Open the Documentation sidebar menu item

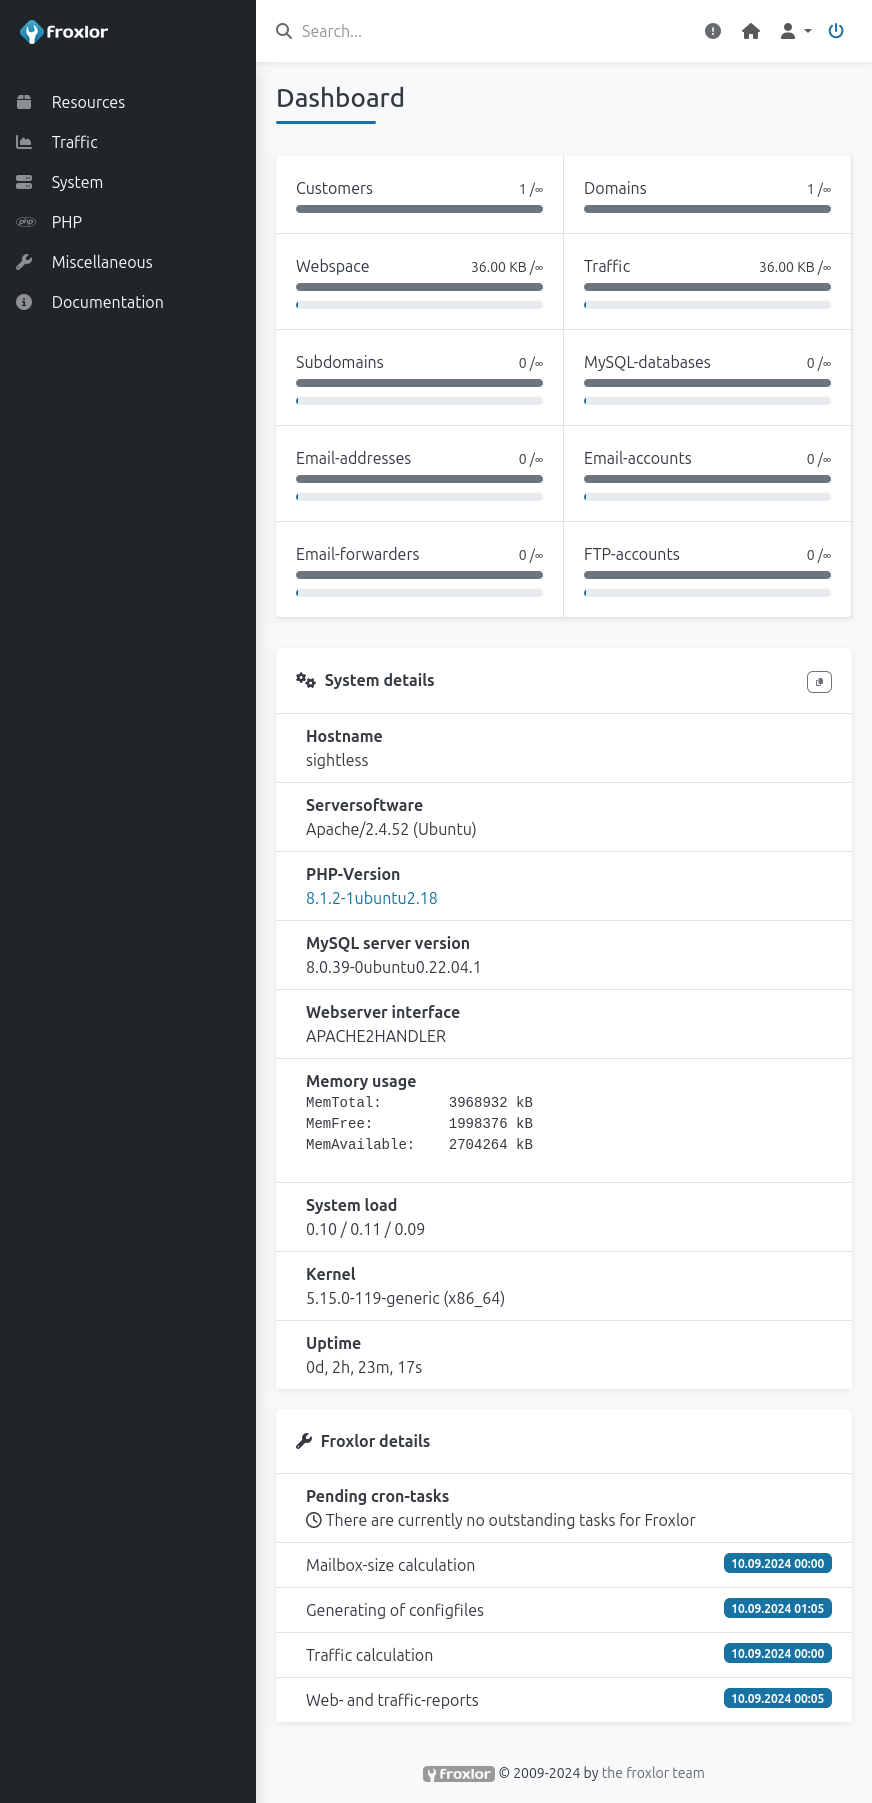(x=107, y=302)
